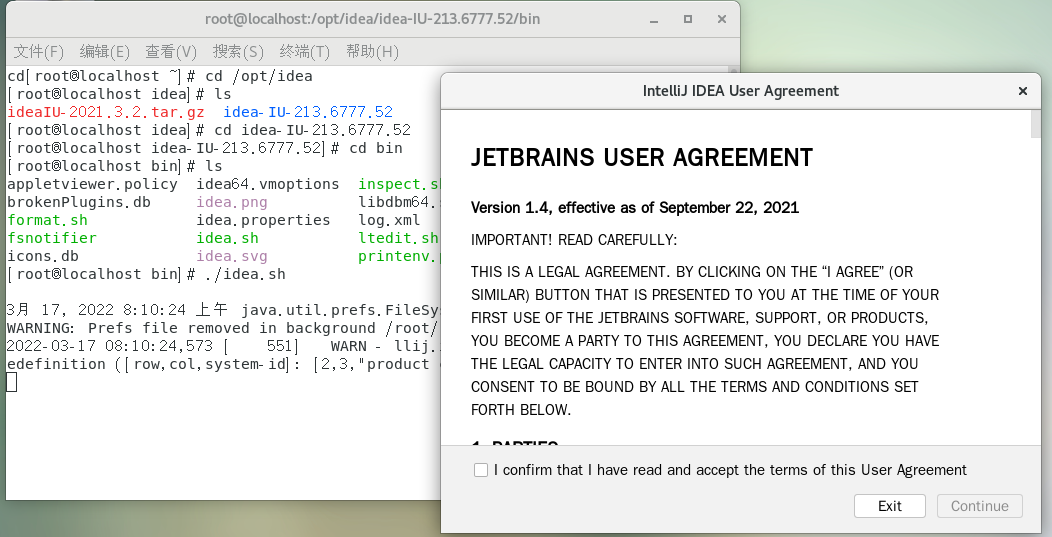This screenshot has height=537, width=1052.
Task: Click format.sh in terminal listing
Action: point(47,220)
